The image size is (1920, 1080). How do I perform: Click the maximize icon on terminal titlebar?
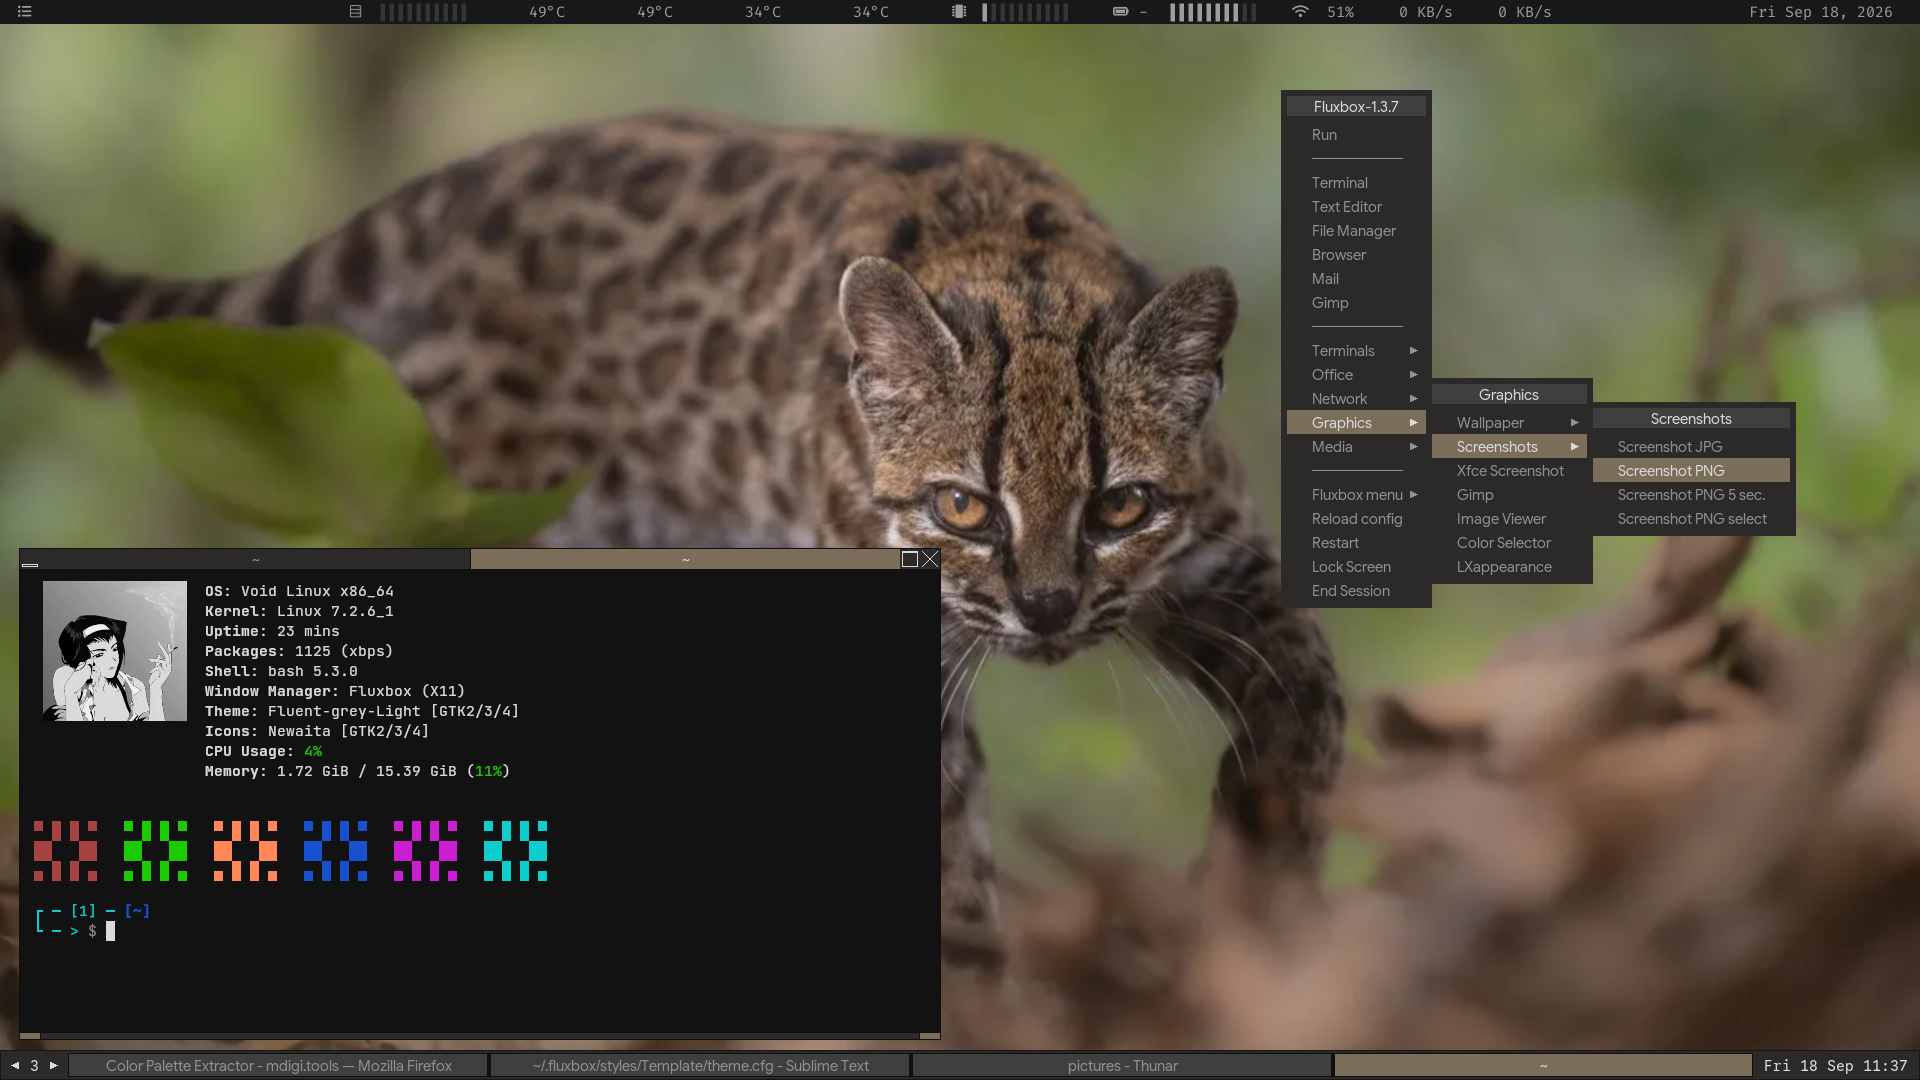910,559
